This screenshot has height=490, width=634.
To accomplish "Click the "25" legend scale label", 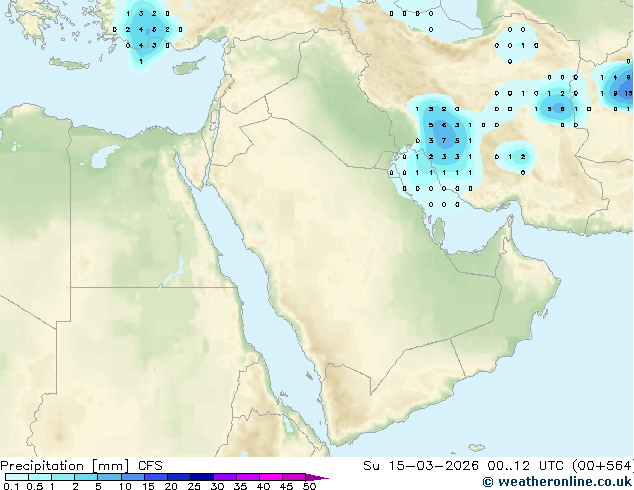I will pyautogui.click(x=194, y=486).
